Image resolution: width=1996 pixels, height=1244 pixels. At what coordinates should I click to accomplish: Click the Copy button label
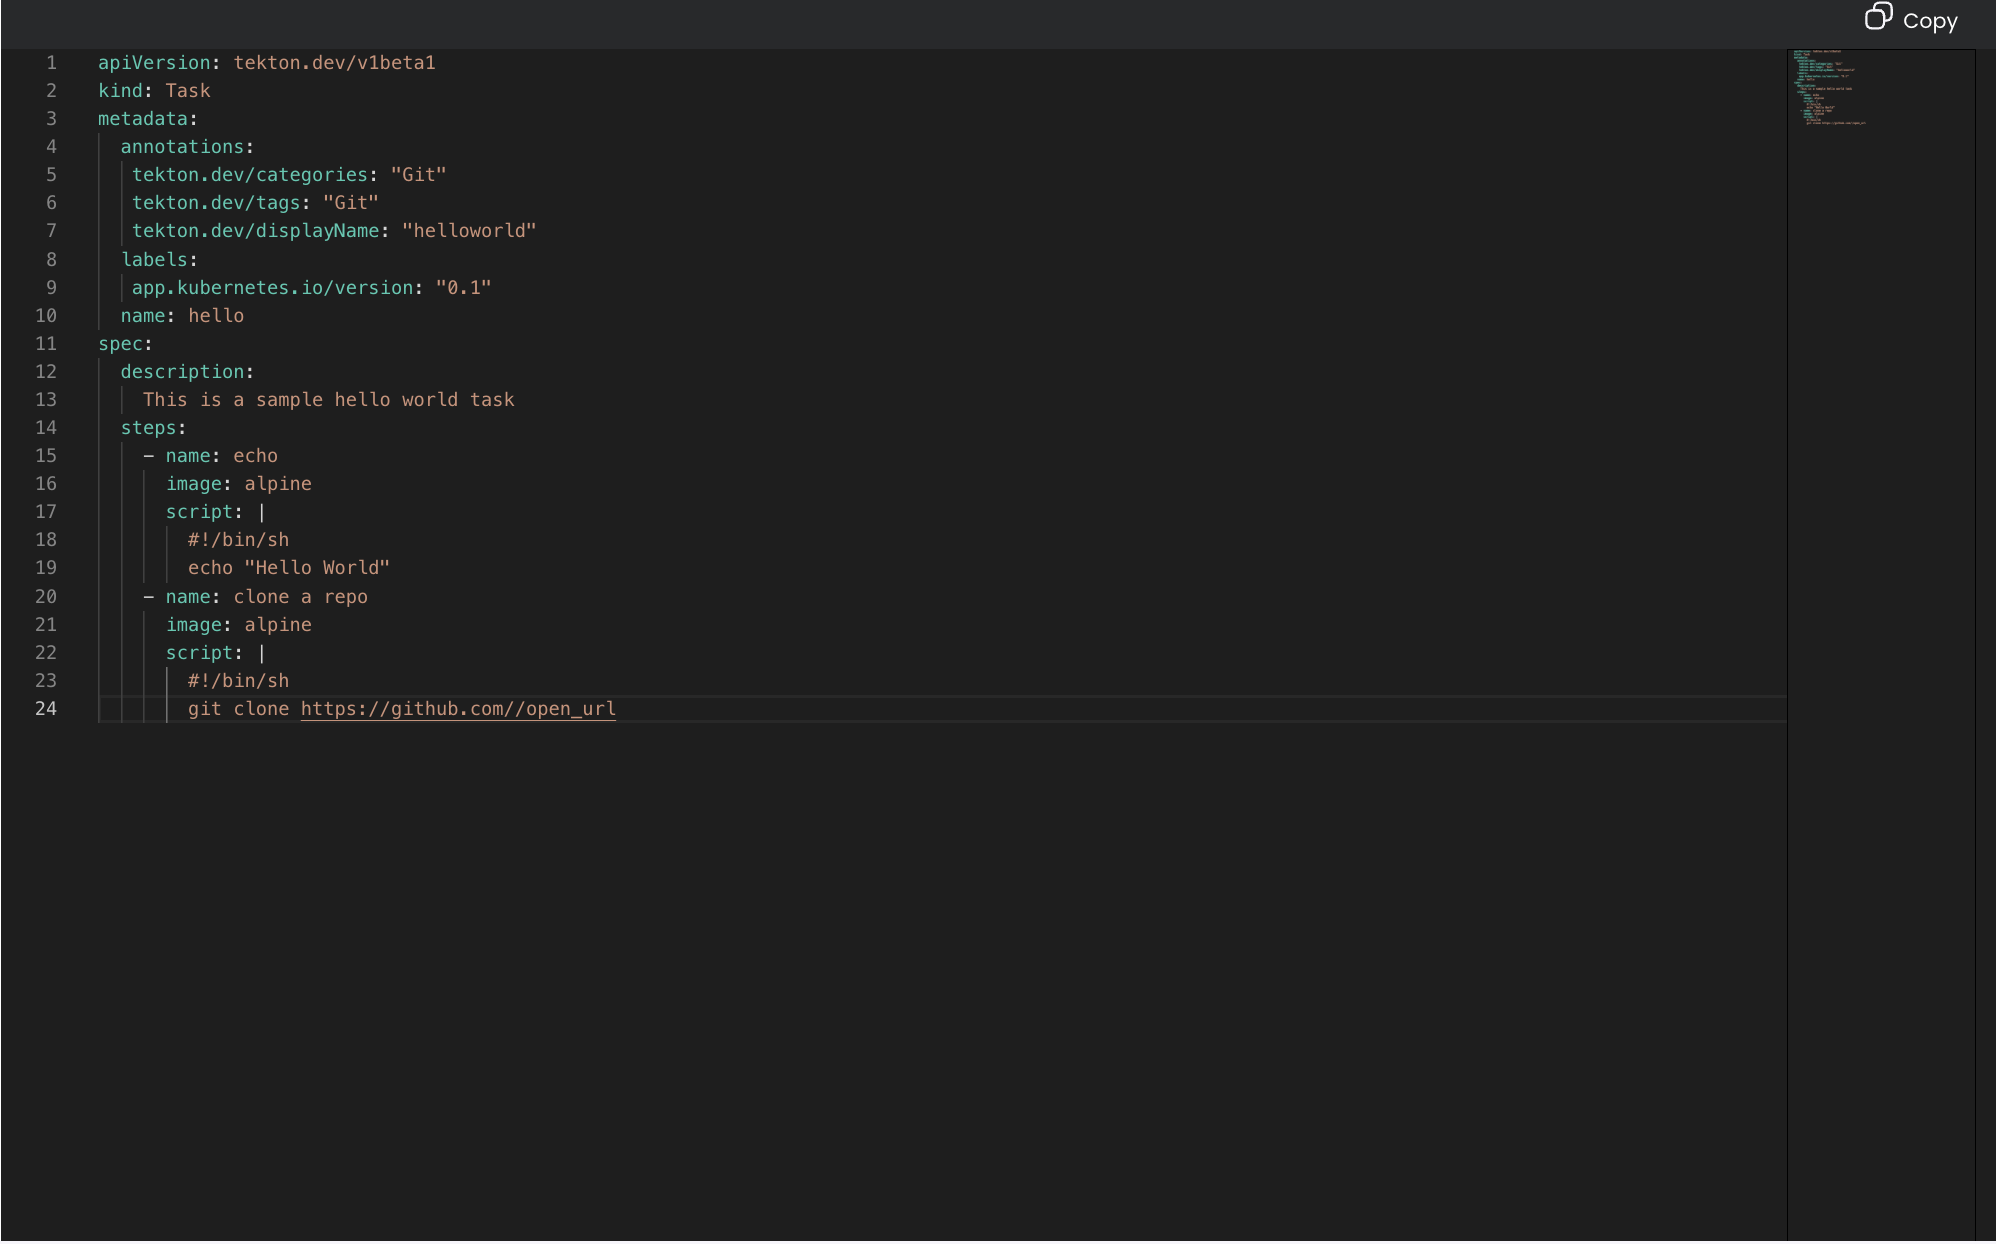[1929, 21]
